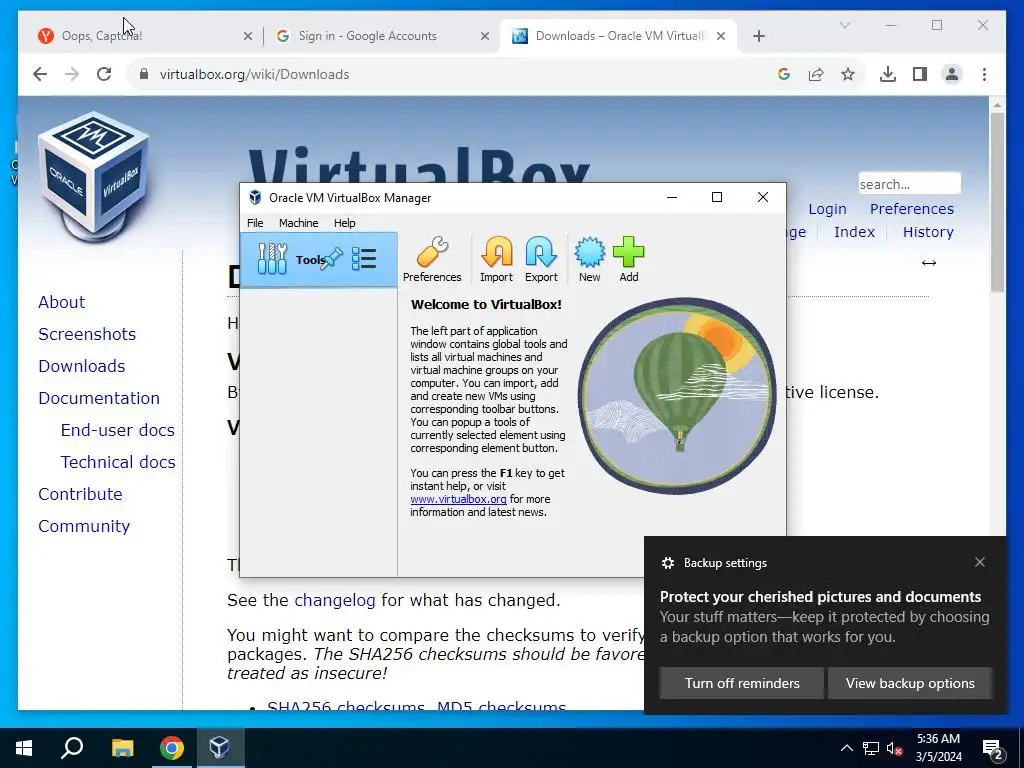The height and width of the screenshot is (768, 1024).
Task: Open Chrome three-dot menu
Action: (984, 74)
